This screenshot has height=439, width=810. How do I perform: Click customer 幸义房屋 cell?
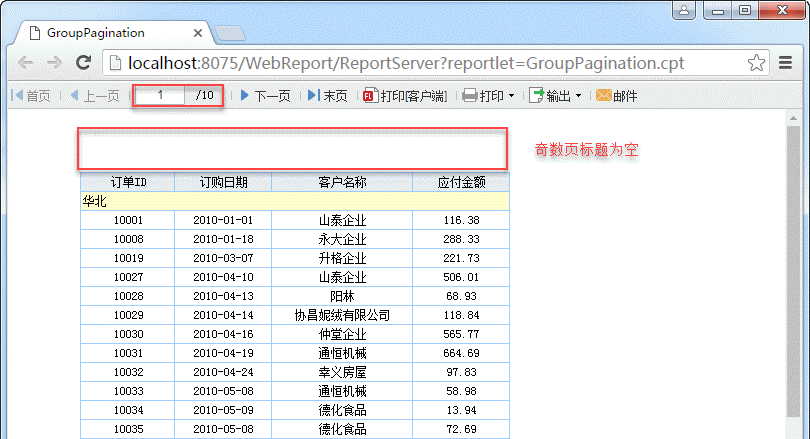click(342, 372)
